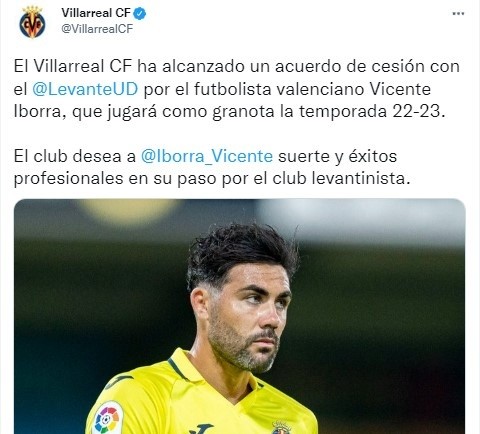Click the Villarreal crest on the jersey
Screen dimensions: 480x434
281,427
